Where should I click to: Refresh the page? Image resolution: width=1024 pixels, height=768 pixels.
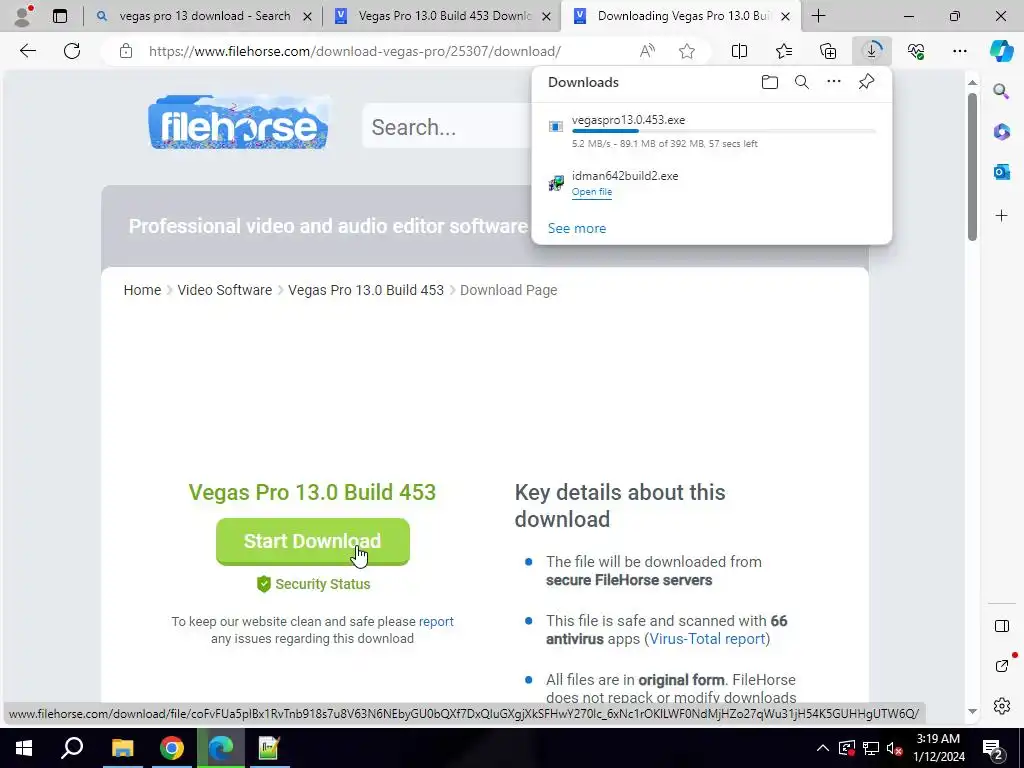coord(72,51)
